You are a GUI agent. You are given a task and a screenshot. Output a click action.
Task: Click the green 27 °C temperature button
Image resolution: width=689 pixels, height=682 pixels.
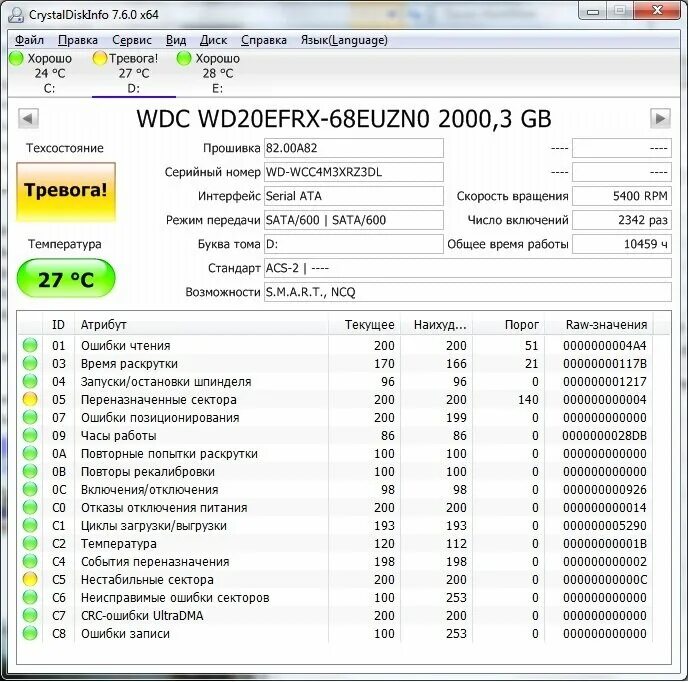click(66, 279)
